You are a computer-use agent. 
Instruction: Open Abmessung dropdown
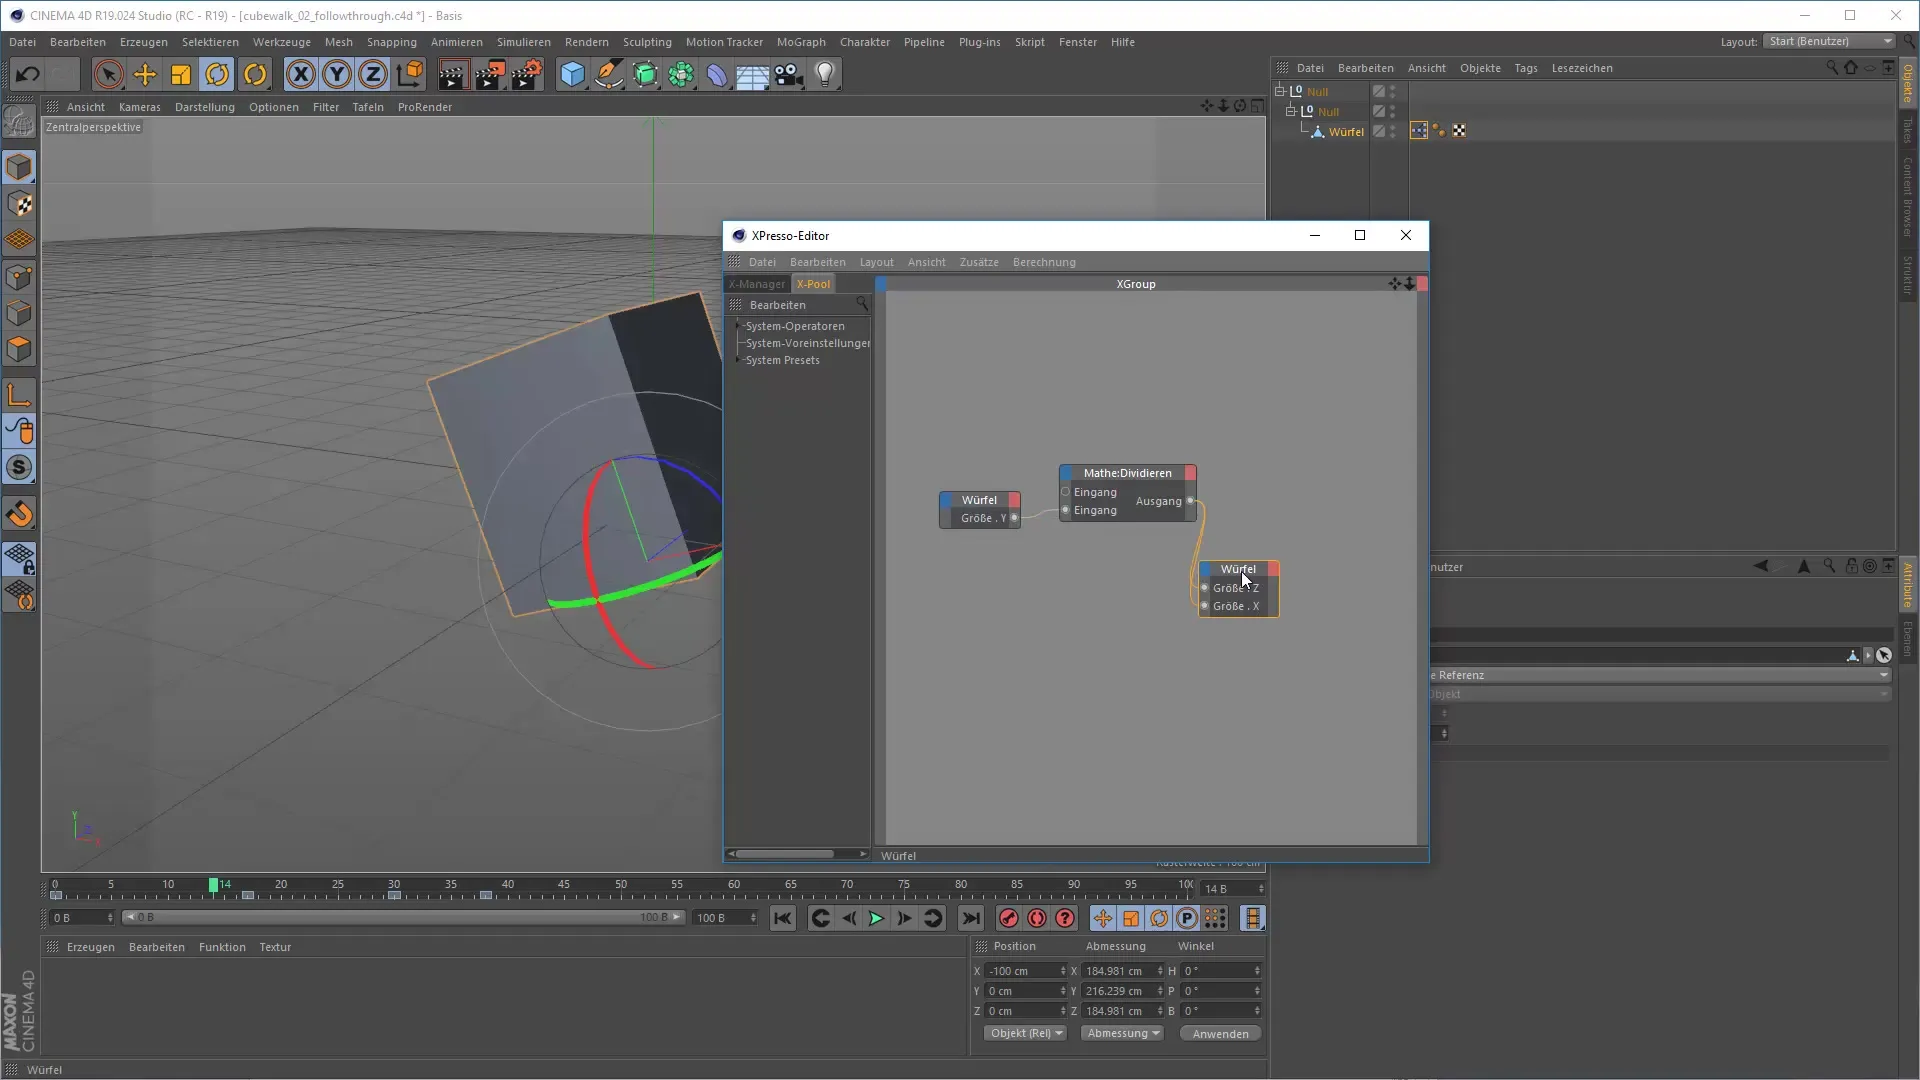click(x=1122, y=1033)
